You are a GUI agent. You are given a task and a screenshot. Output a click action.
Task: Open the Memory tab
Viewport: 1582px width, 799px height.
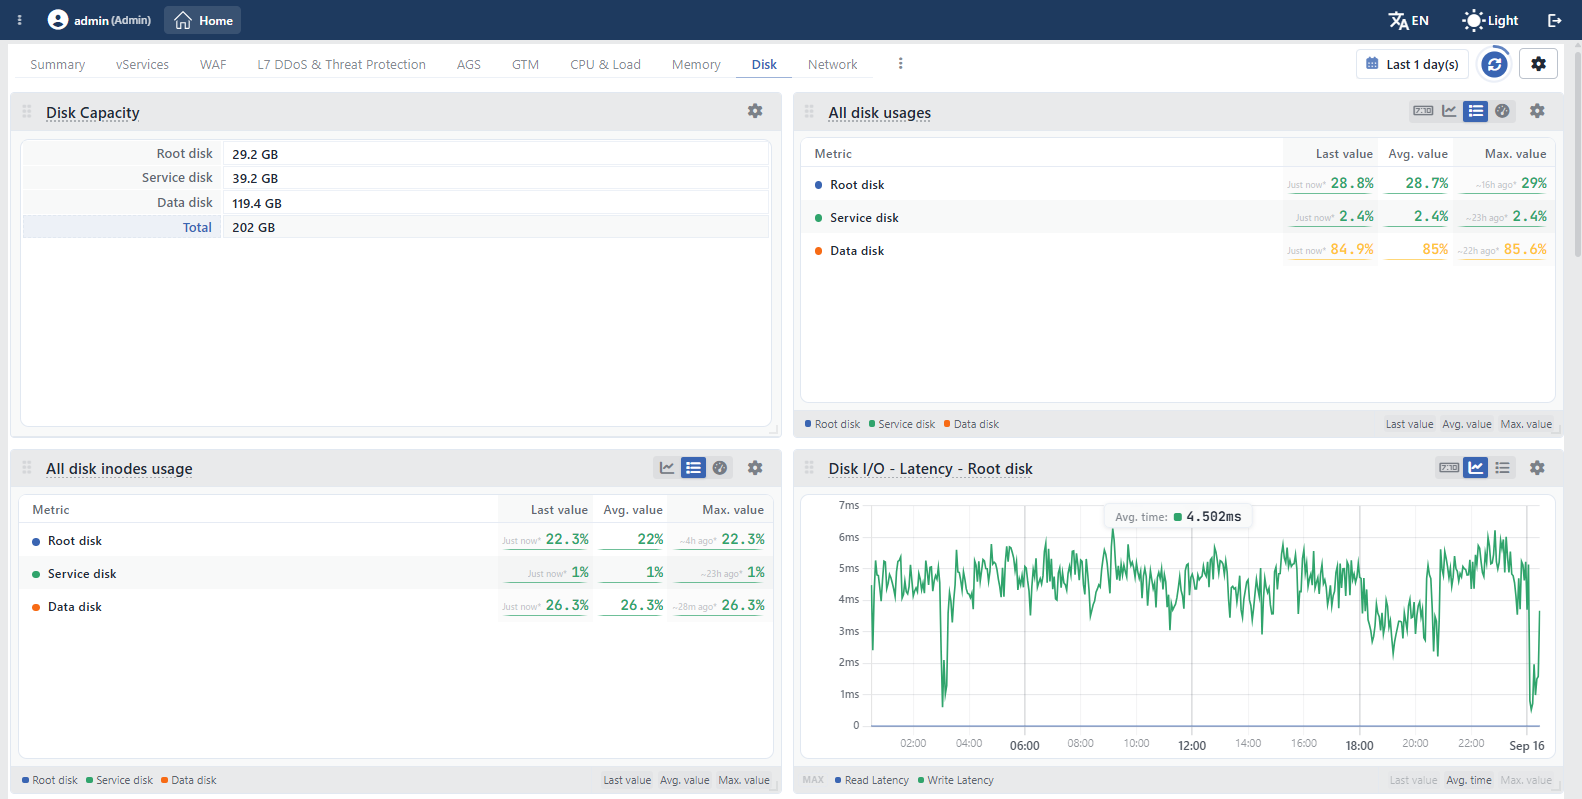(x=696, y=65)
